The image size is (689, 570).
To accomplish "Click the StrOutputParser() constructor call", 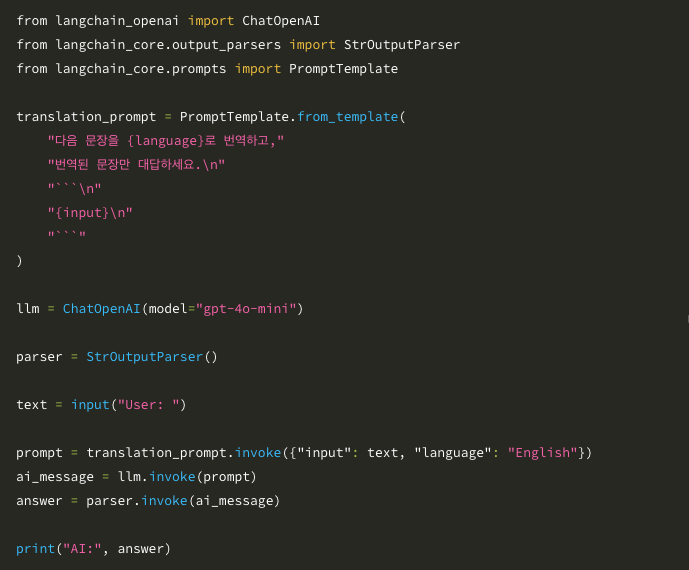I will click(152, 356).
